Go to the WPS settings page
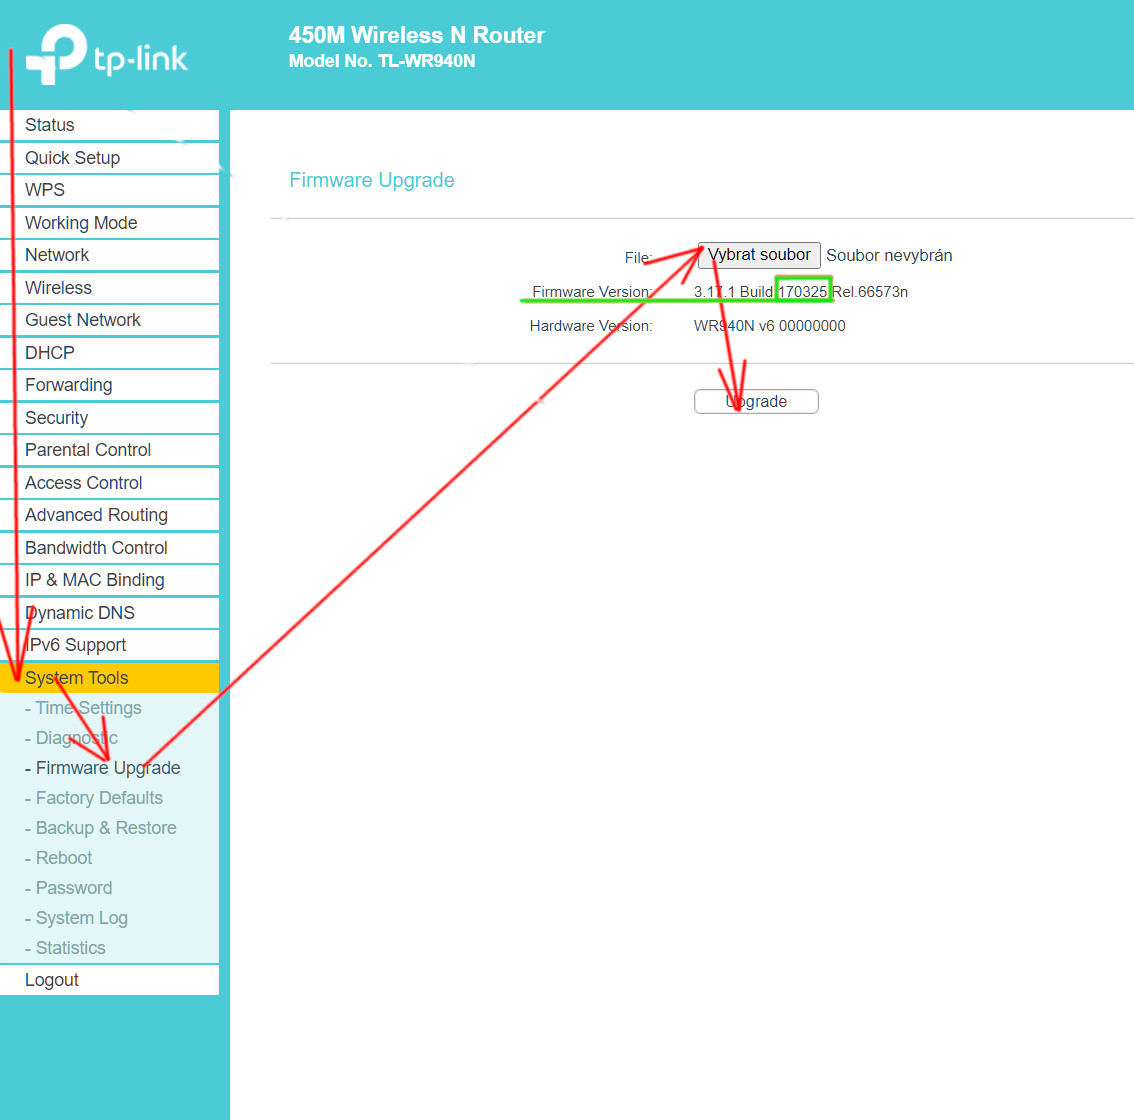This screenshot has width=1134, height=1120. [45, 190]
